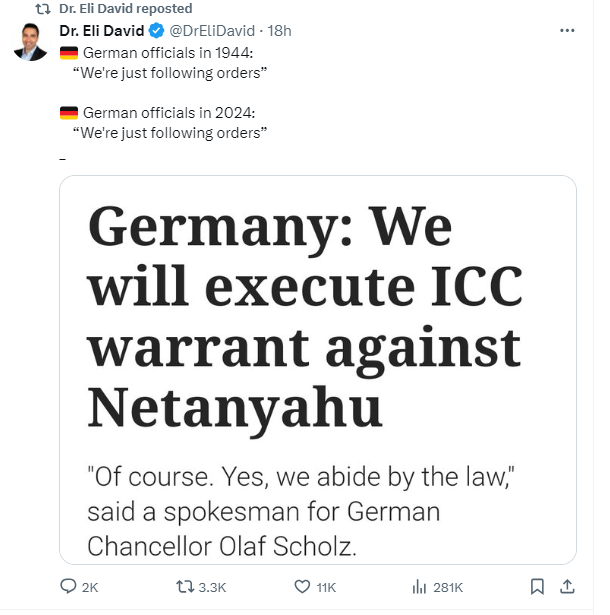Screen dimensions: 610x615
Task: Click the 'Dr. Eli David reposted' label
Action: (x=126, y=9)
